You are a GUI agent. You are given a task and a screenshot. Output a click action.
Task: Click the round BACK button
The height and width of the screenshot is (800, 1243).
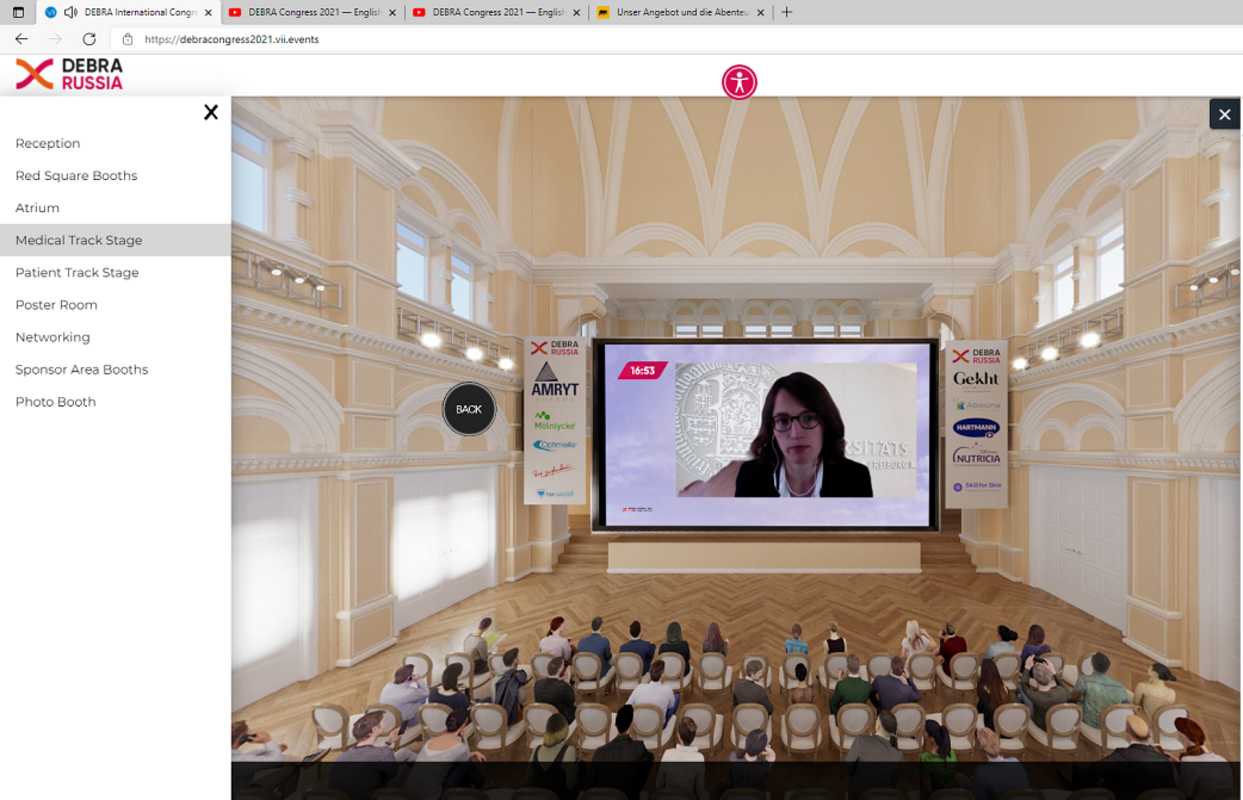click(469, 409)
